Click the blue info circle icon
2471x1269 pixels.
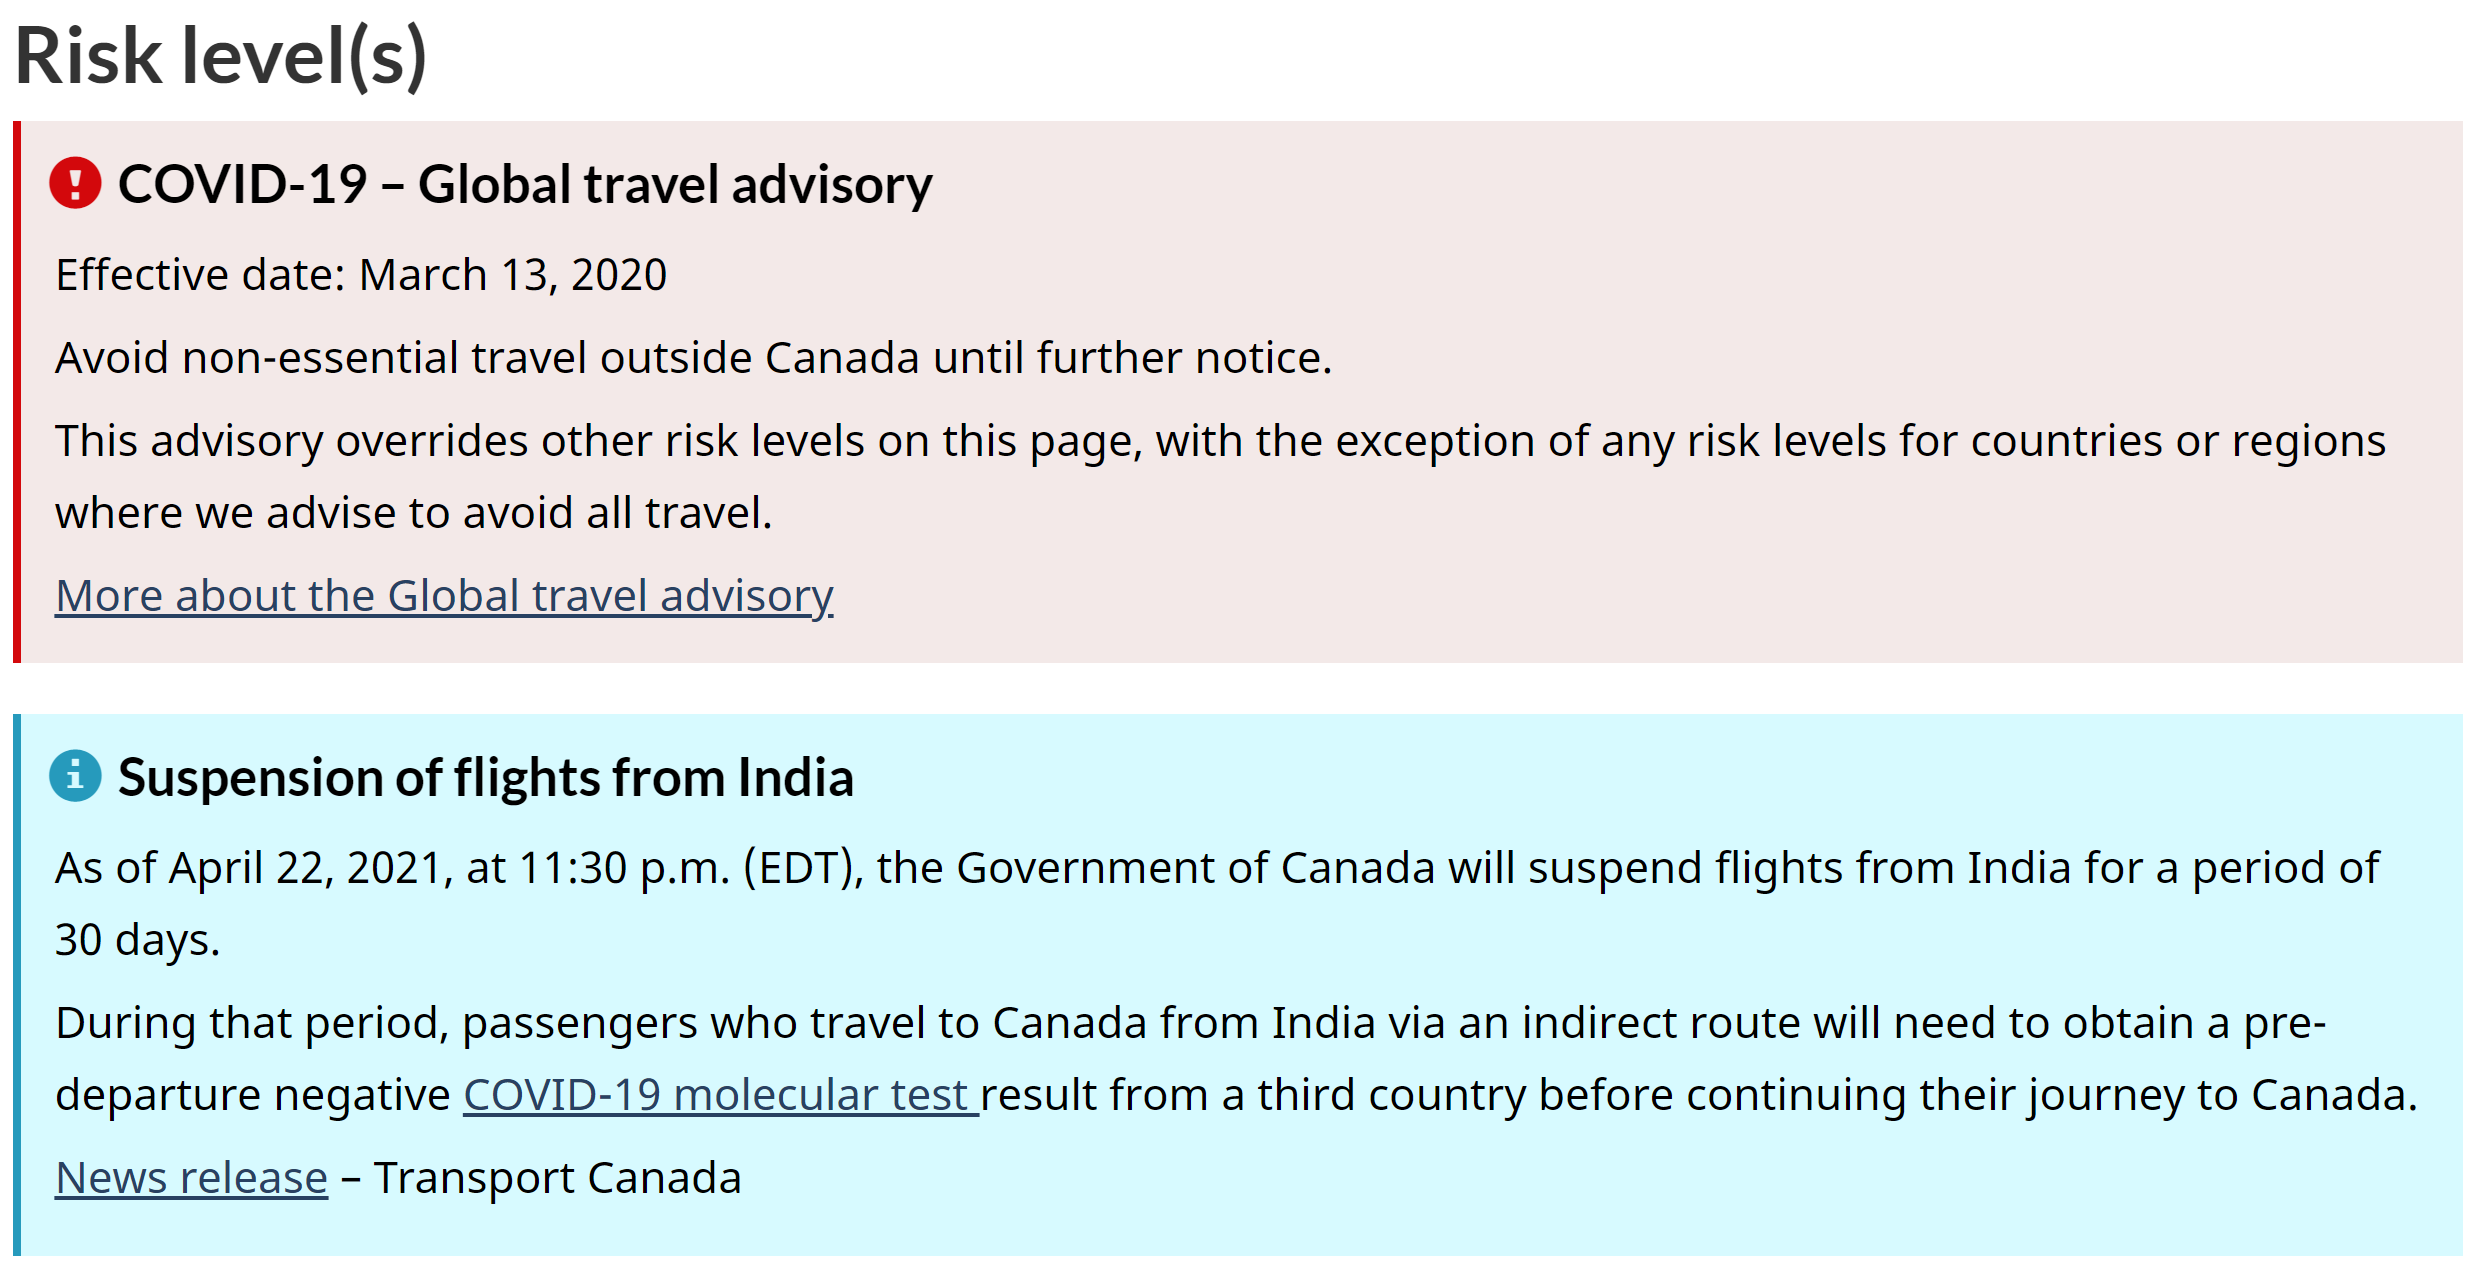coord(75,776)
